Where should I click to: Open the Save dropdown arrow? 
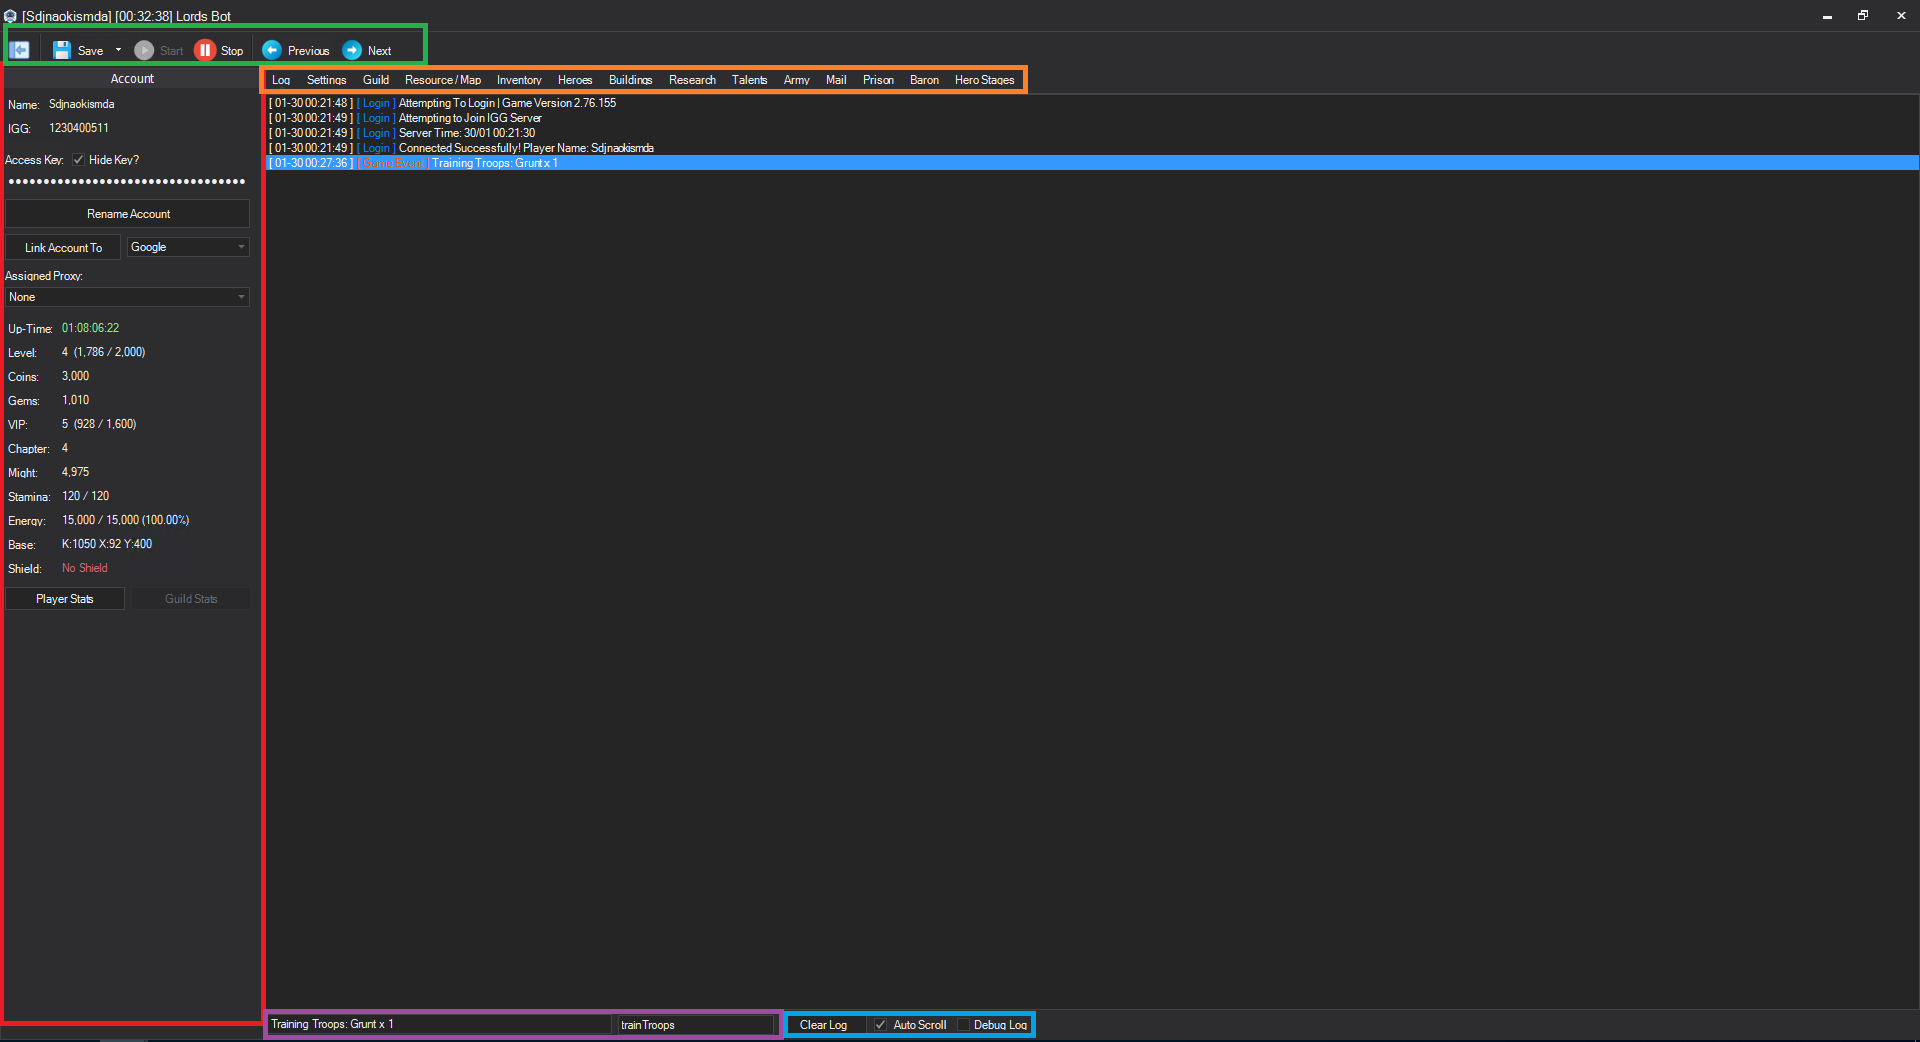coord(118,50)
